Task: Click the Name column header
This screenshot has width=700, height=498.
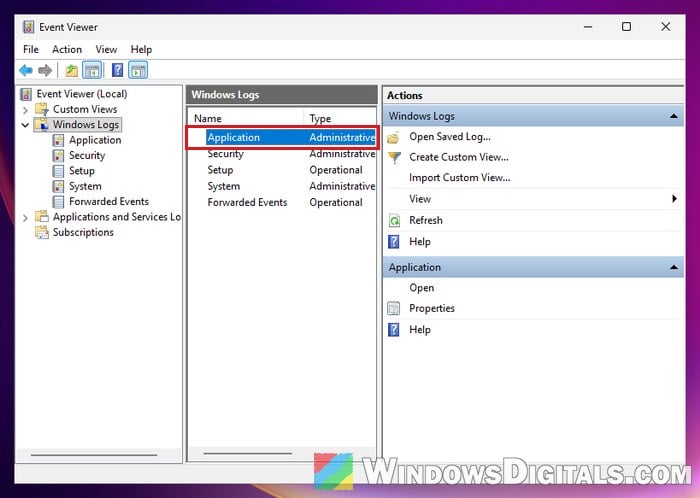Action: [246, 119]
